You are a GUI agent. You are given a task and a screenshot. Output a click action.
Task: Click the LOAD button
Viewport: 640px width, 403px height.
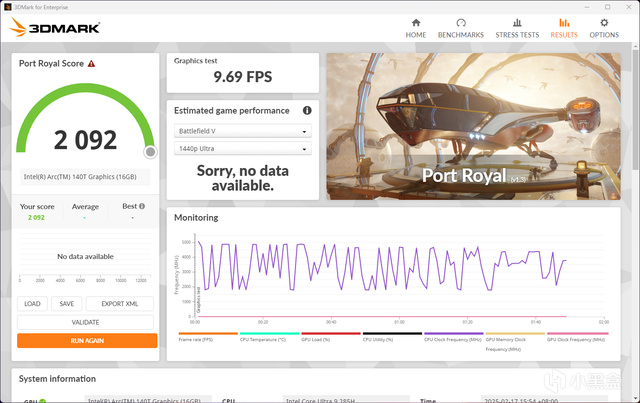(x=32, y=304)
